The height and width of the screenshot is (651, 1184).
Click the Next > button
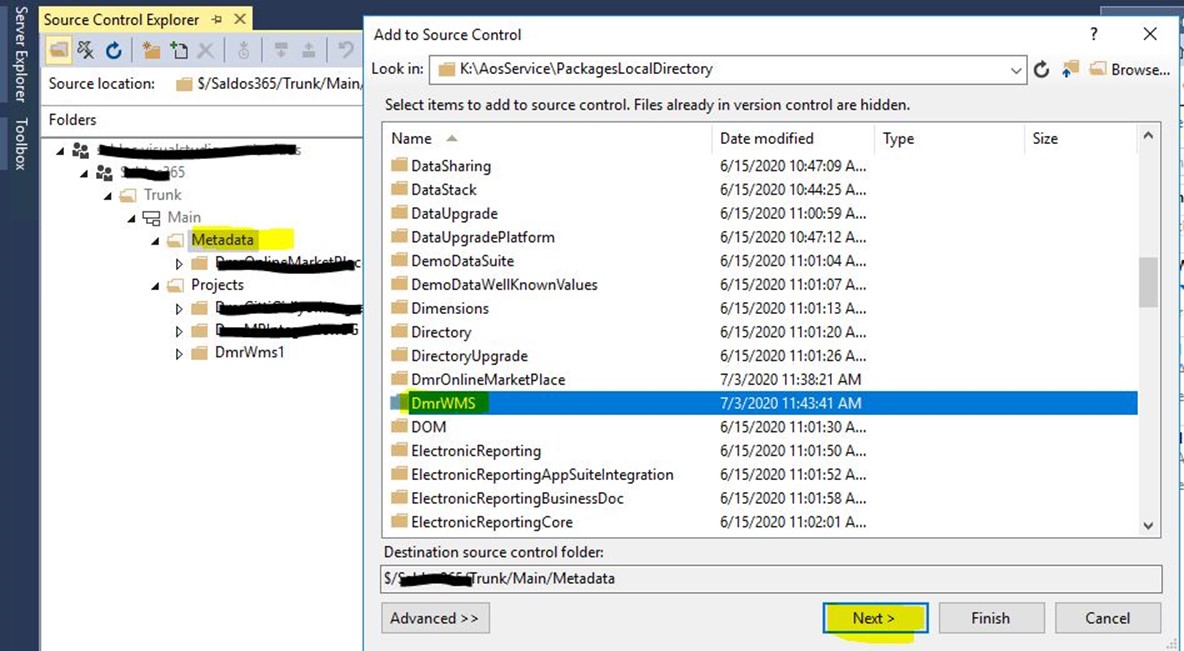click(x=874, y=618)
